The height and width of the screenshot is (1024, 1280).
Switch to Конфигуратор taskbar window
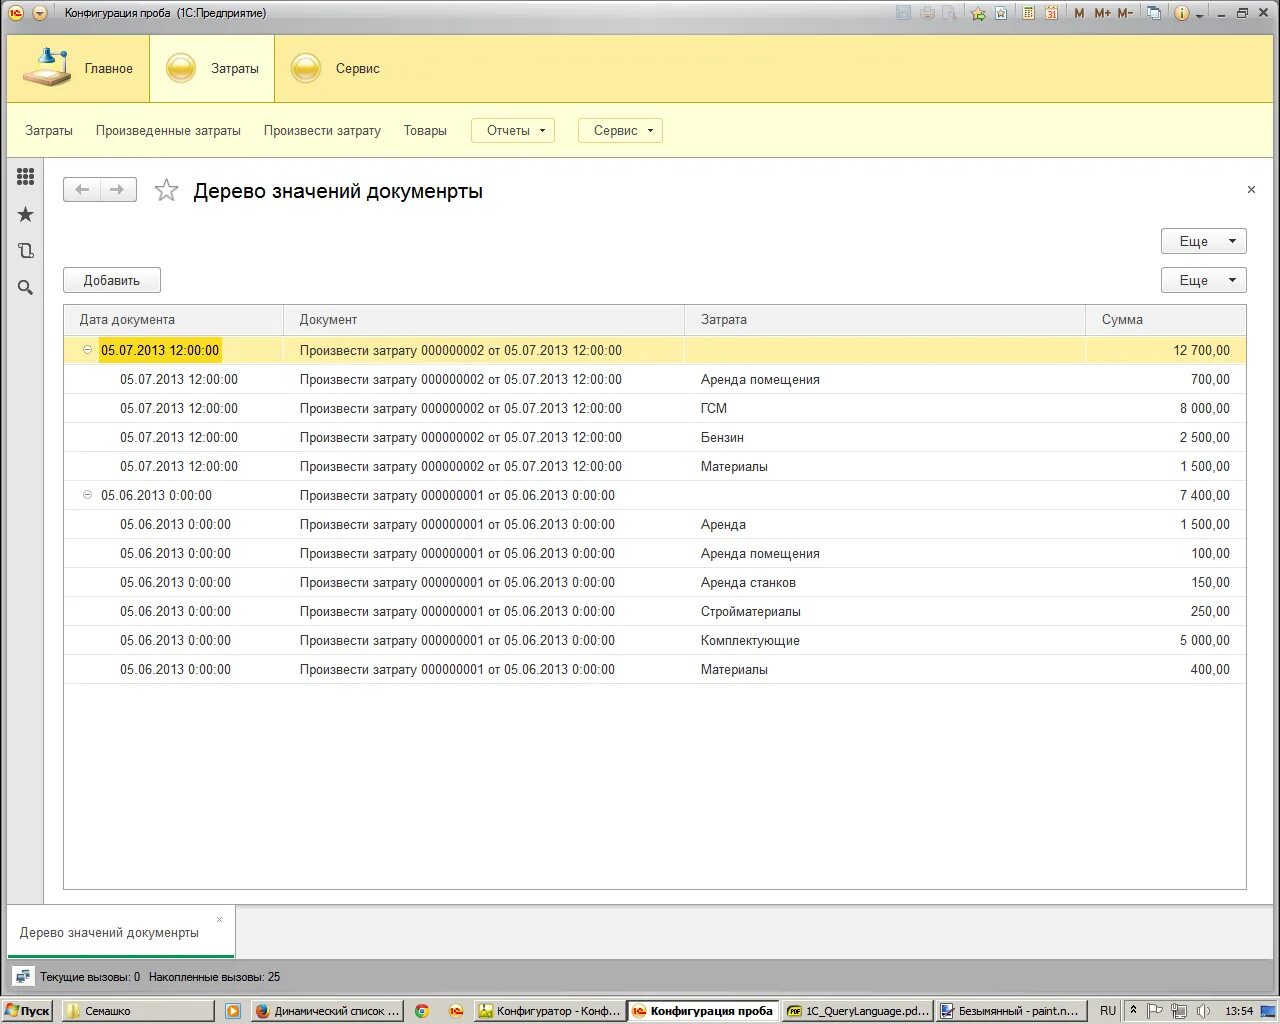[549, 1011]
